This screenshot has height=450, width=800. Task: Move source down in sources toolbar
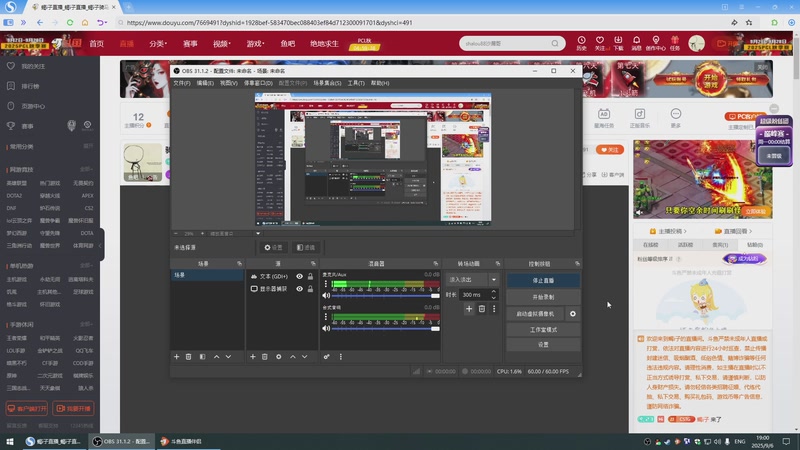click(x=305, y=357)
